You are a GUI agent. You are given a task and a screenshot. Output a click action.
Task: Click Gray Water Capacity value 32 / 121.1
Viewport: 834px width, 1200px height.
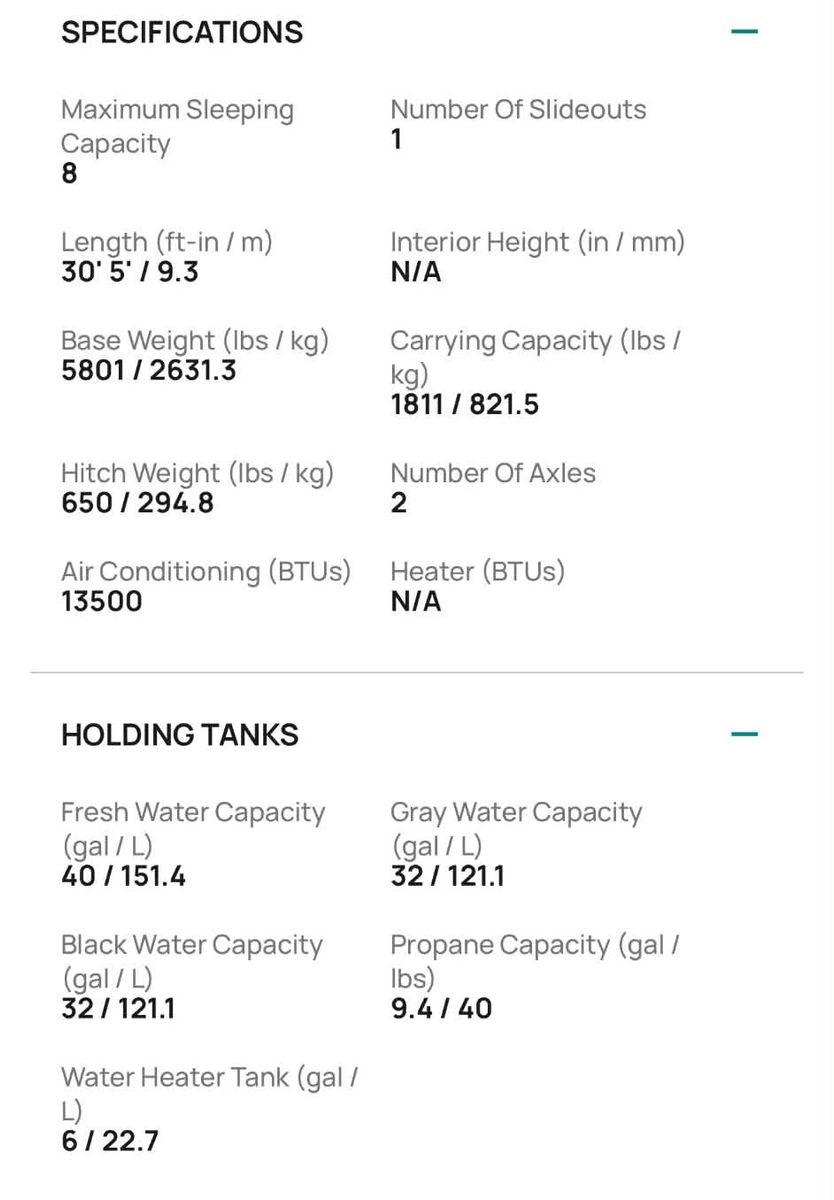click(447, 877)
